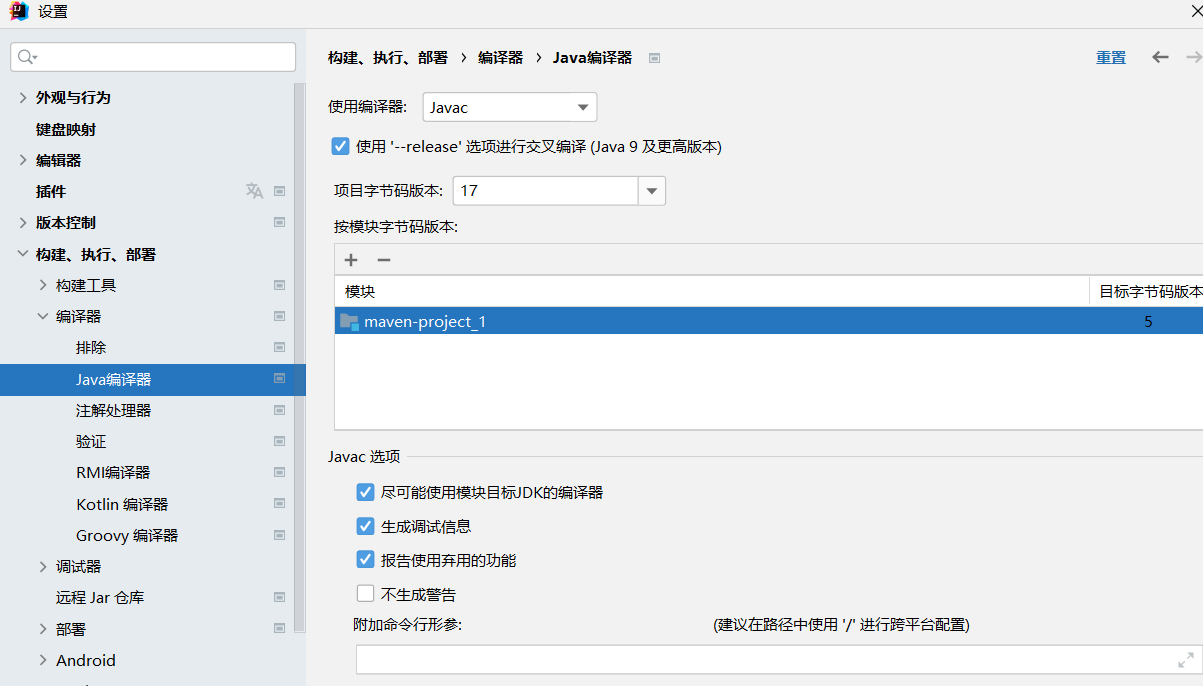Click the search magnifier icon in settings
The height and width of the screenshot is (686, 1203).
click(x=27, y=58)
